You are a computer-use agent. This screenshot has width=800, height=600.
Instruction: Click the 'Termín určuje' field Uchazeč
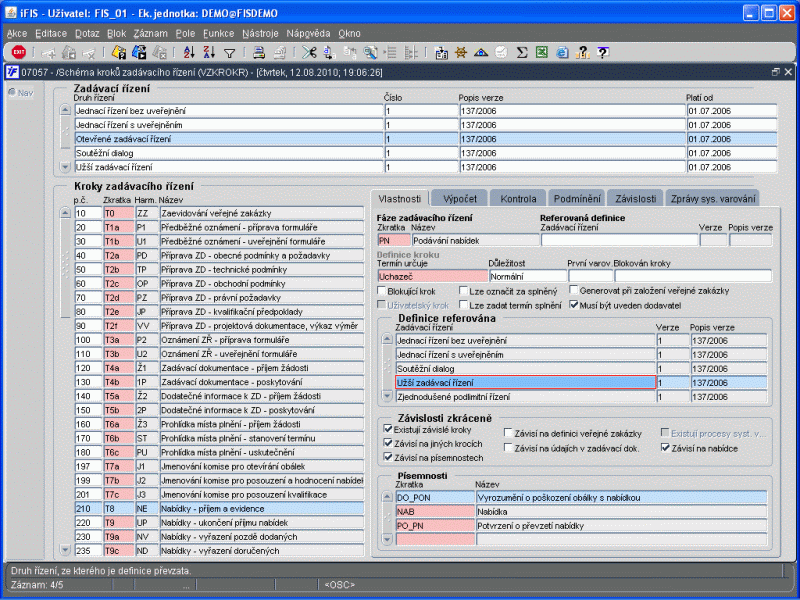coord(430,275)
